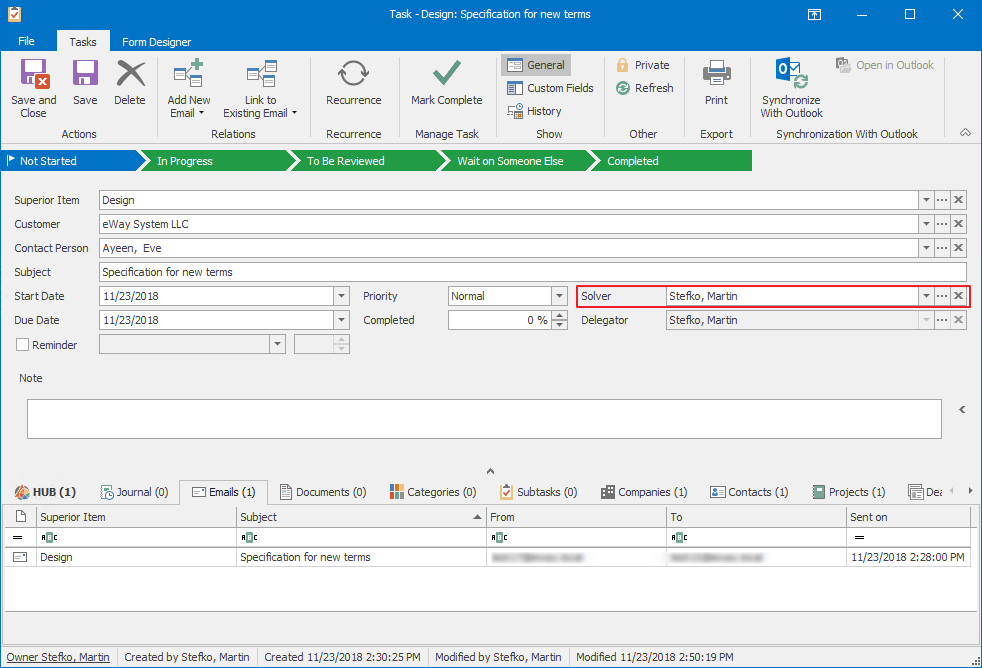Collapse the ribbon with the chevron

point(965,131)
